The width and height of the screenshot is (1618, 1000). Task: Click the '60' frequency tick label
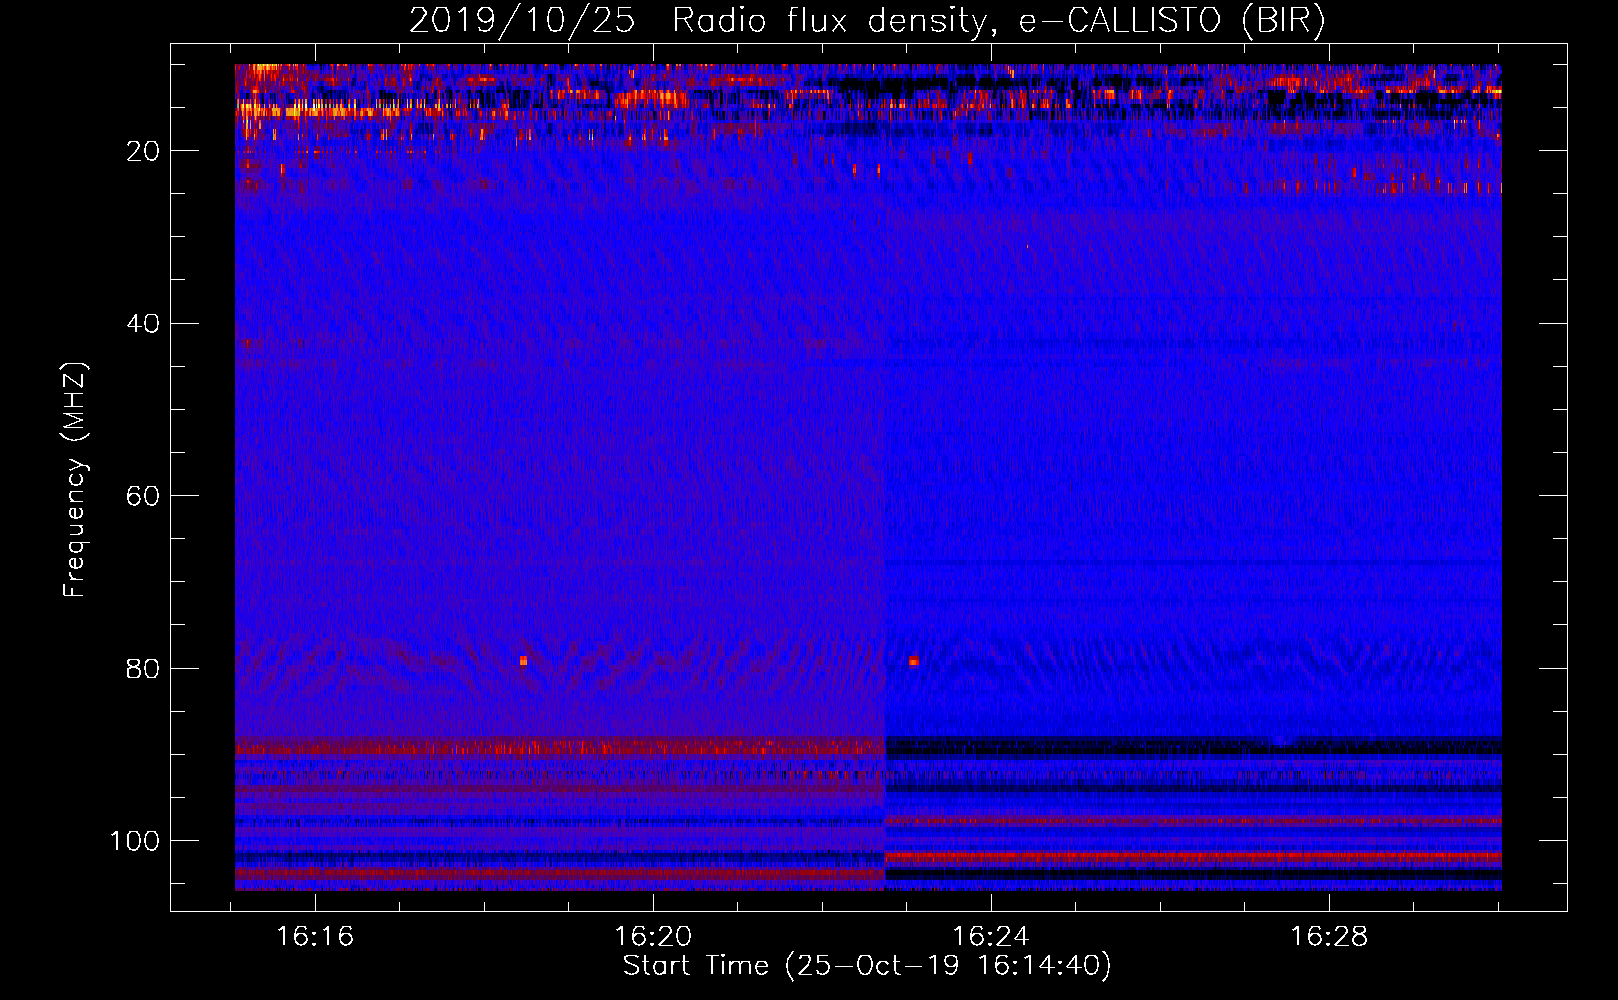[143, 497]
